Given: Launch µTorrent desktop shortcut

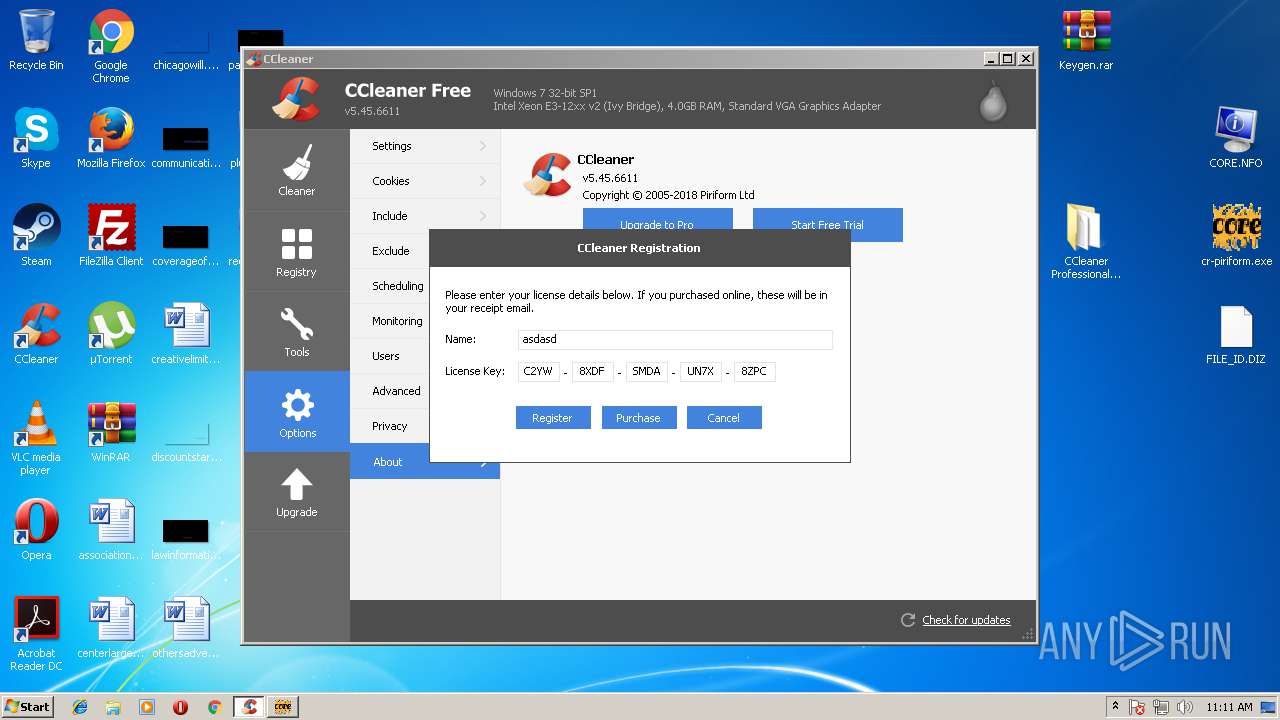Looking at the screenshot, I should tap(111, 334).
